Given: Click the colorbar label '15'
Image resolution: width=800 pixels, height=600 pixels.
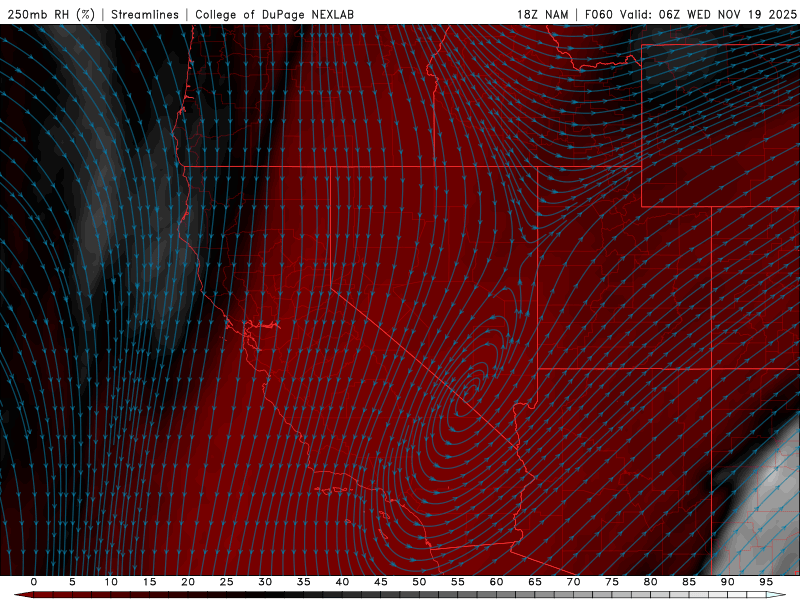Looking at the screenshot, I should (149, 582).
